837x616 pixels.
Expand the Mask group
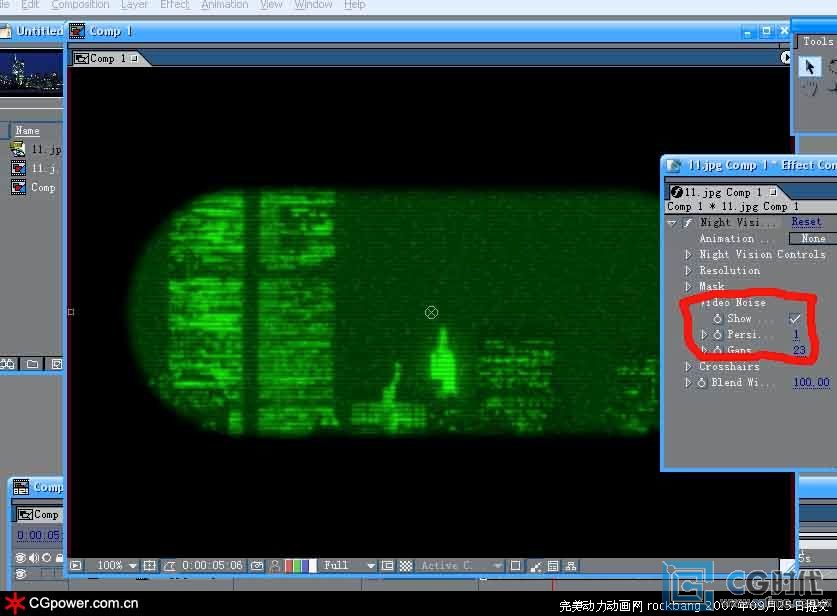coord(688,287)
